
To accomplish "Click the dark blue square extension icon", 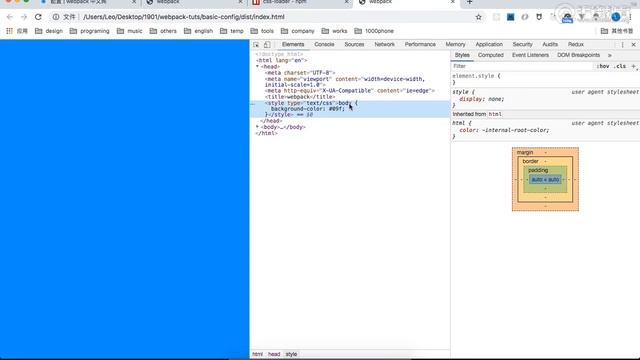I will tap(511, 17).
